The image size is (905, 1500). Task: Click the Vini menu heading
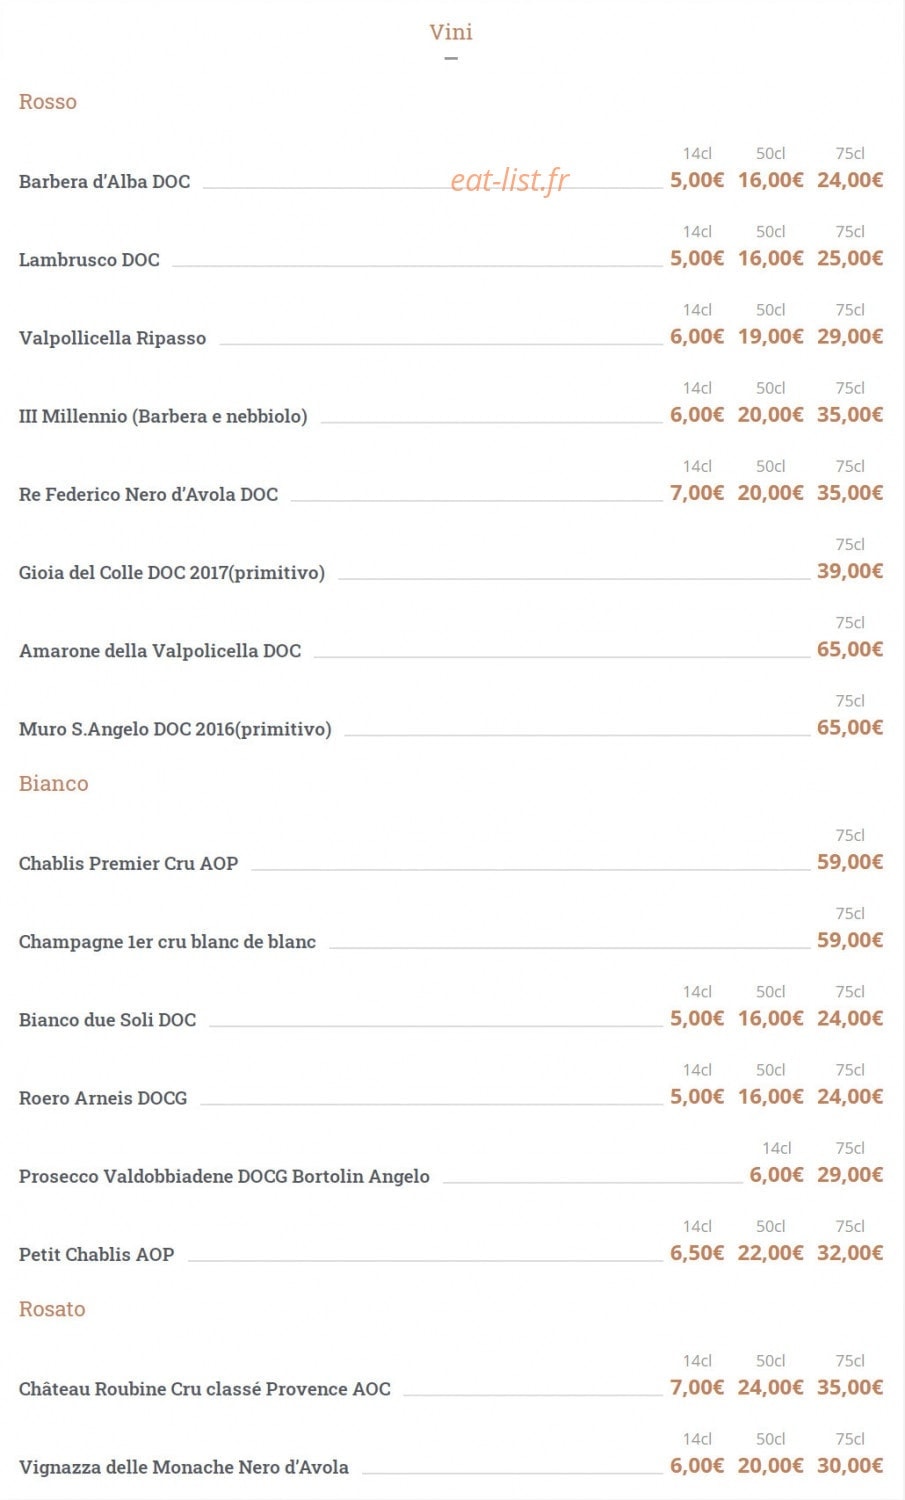[x=451, y=32]
